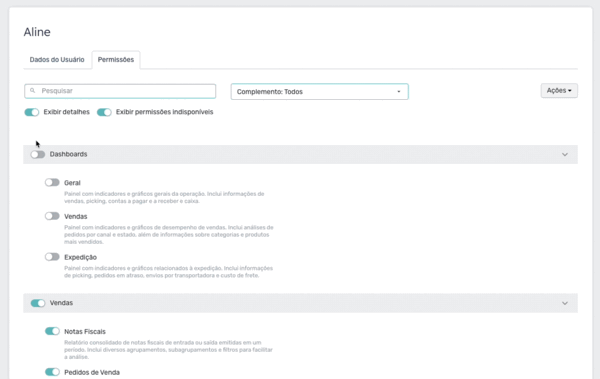The image size is (600, 379).
Task: Toggle Exibir permissões indisponíveis switch
Action: pyautogui.click(x=104, y=112)
